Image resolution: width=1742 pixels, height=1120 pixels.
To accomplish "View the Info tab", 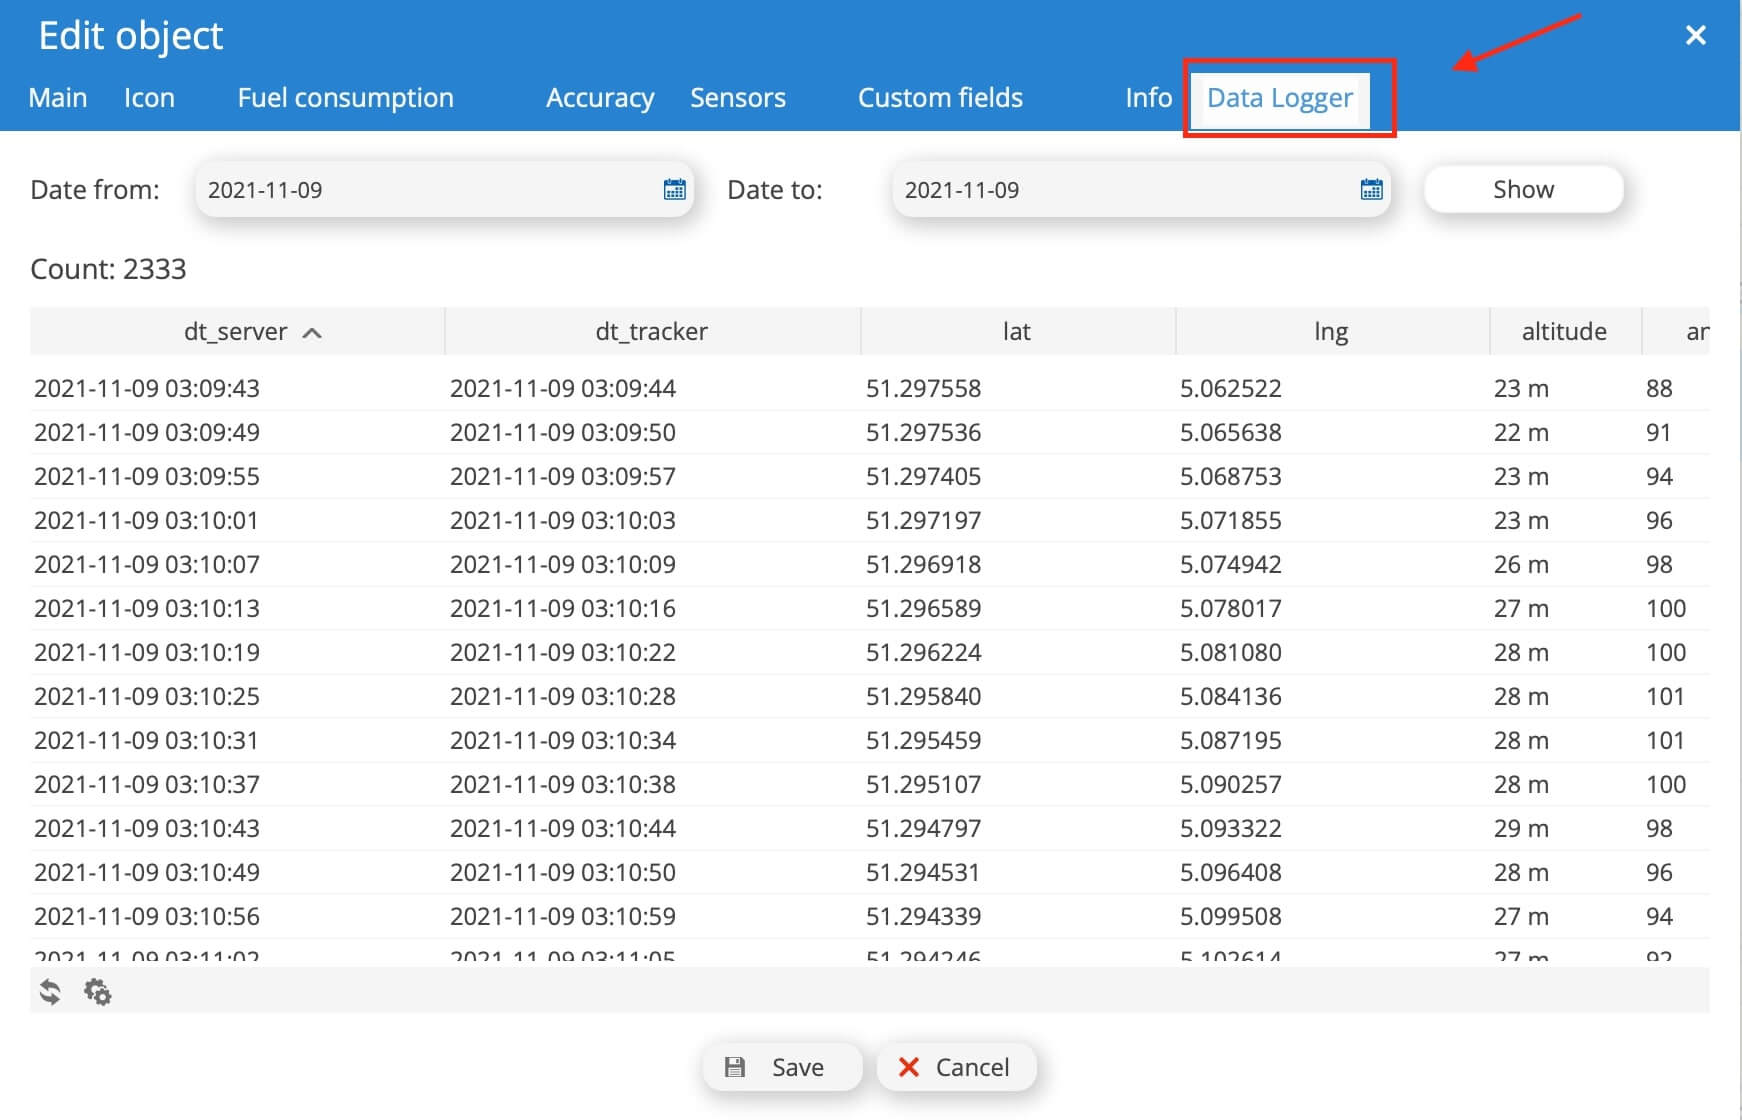I will coord(1148,98).
